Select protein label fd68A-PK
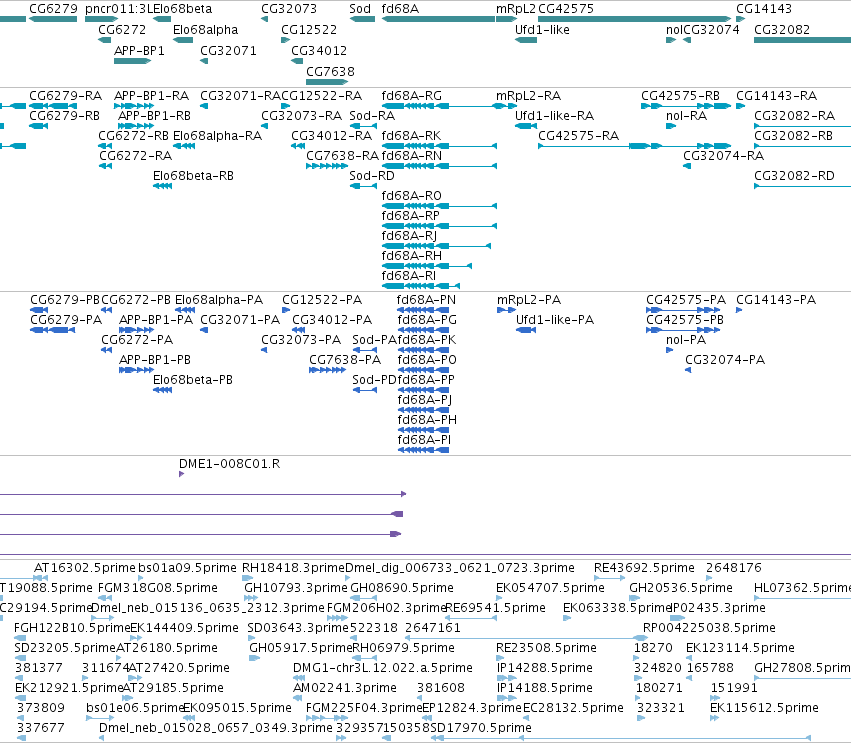The width and height of the screenshot is (851, 743). 427,340
